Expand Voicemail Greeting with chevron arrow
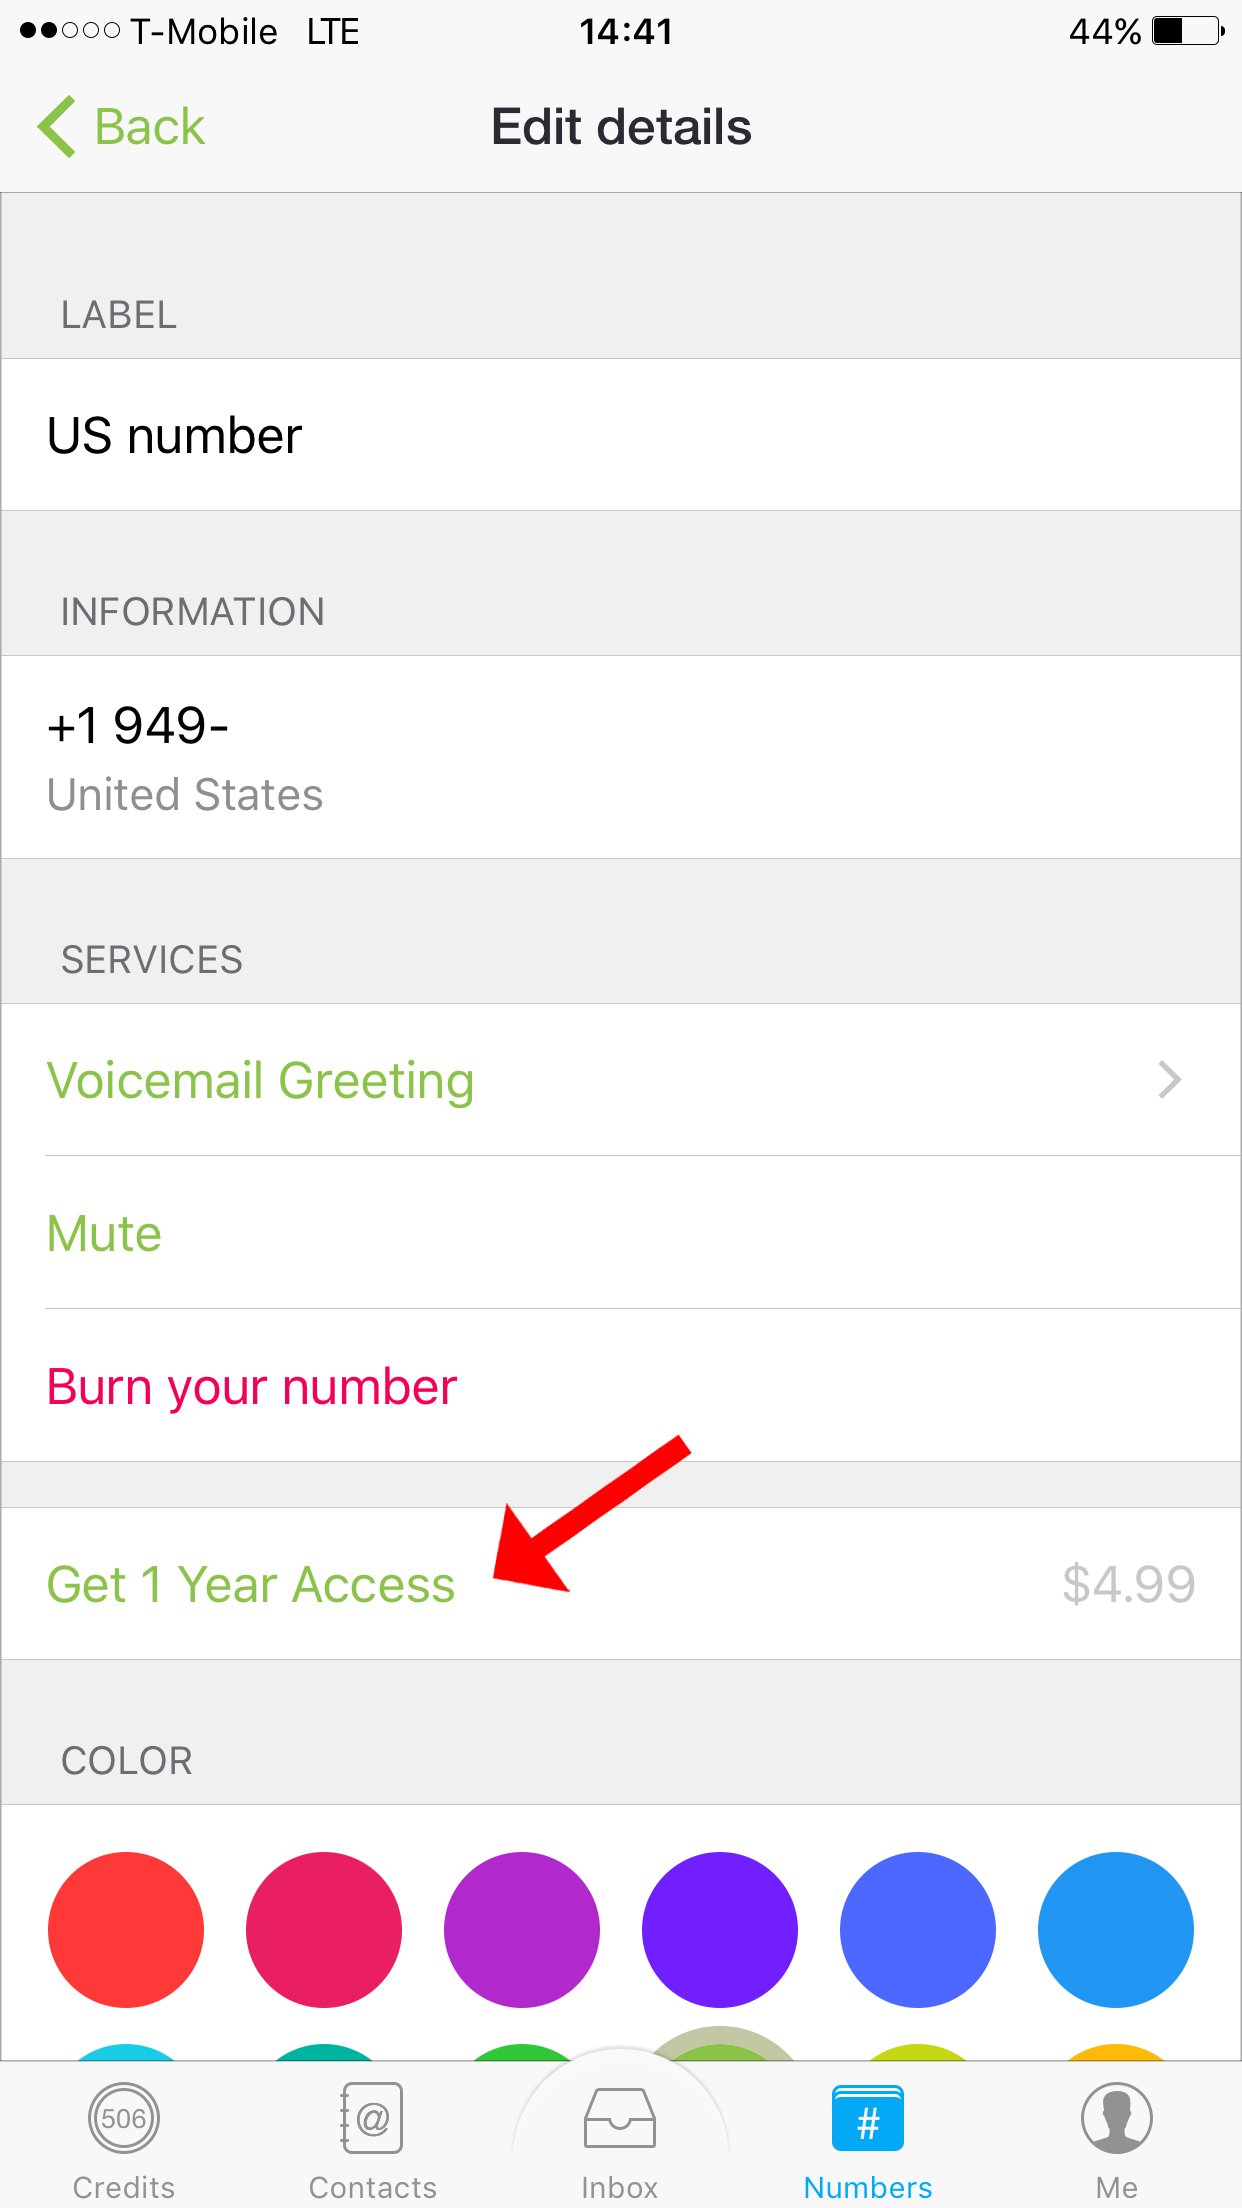Image resolution: width=1242 pixels, height=2208 pixels. (x=1169, y=1080)
